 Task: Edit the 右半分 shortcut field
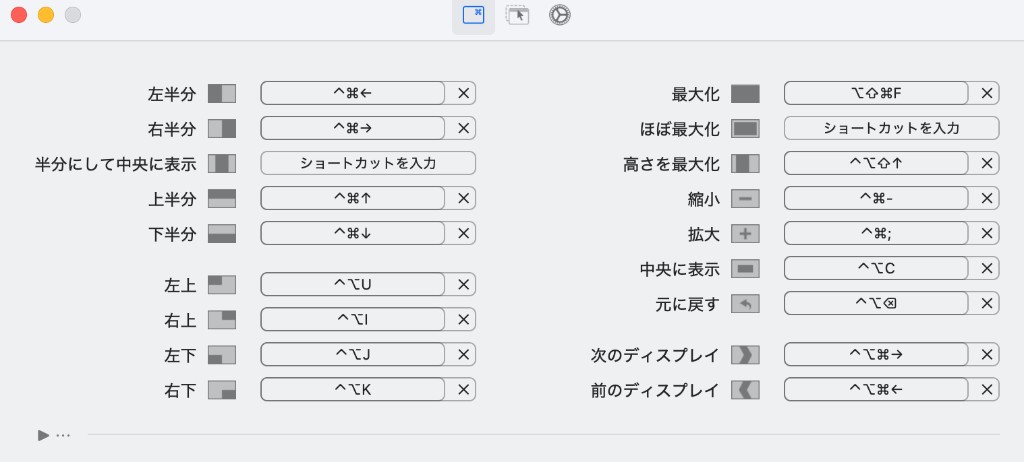click(353, 128)
